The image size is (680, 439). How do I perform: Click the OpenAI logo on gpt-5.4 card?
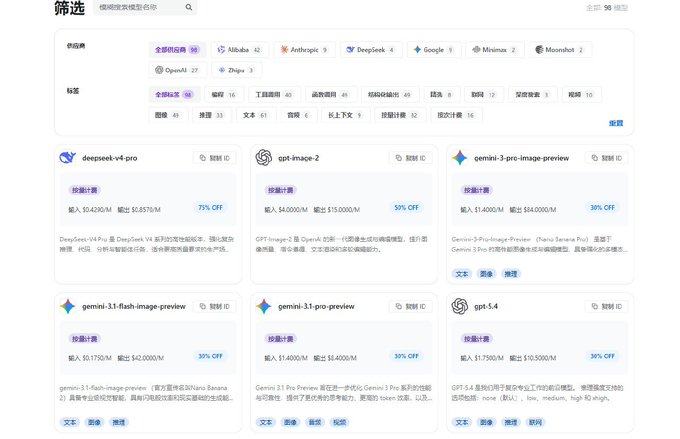pyautogui.click(x=460, y=306)
